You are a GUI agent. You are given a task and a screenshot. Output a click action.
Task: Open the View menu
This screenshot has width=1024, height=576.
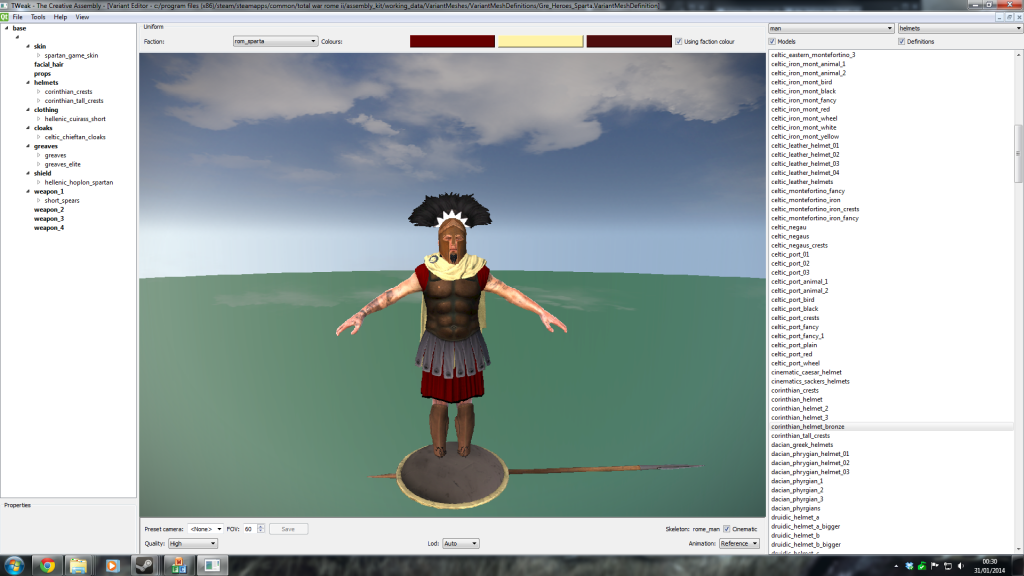tap(82, 17)
